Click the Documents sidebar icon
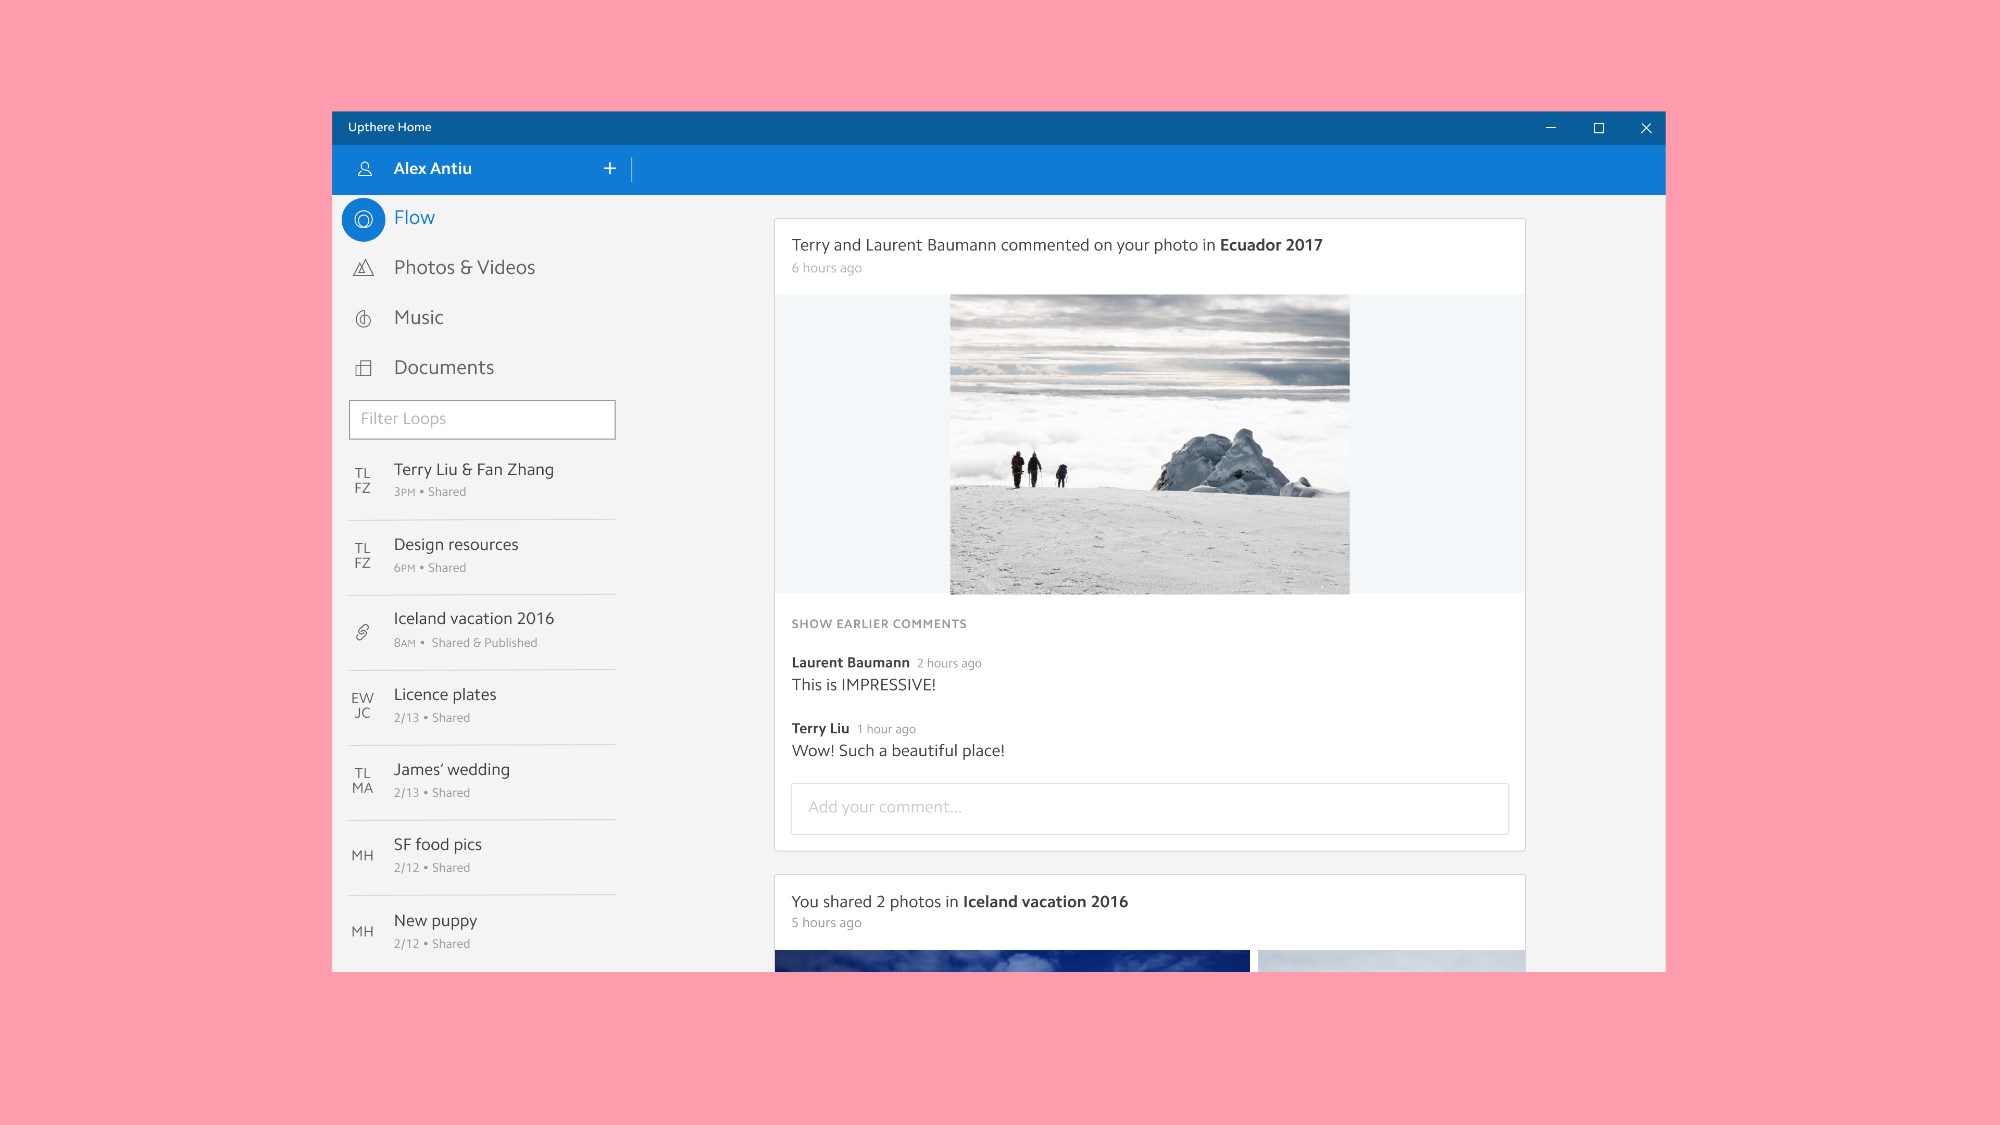The width and height of the screenshot is (2000, 1125). tap(363, 368)
